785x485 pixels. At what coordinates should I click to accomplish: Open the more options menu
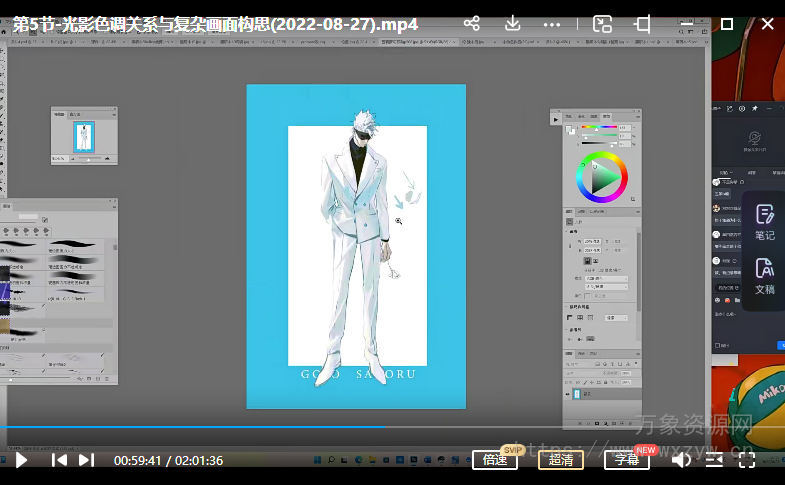pyautogui.click(x=551, y=23)
